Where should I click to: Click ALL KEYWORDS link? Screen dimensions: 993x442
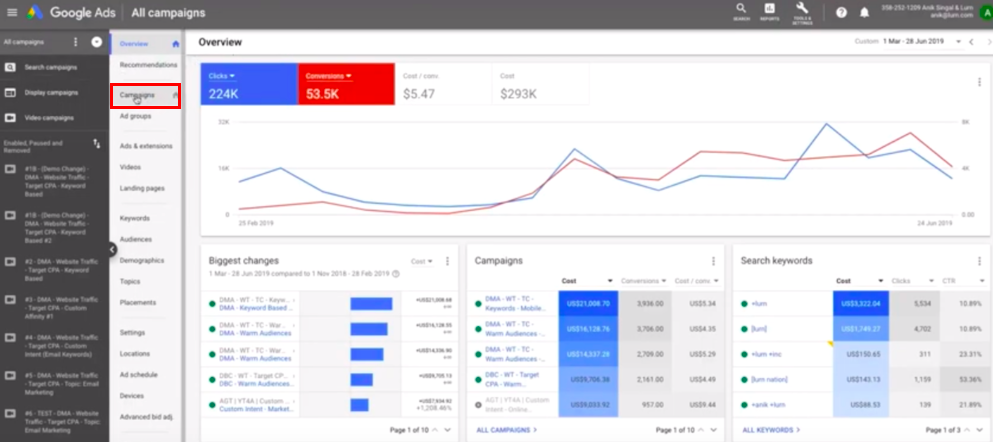(771, 430)
